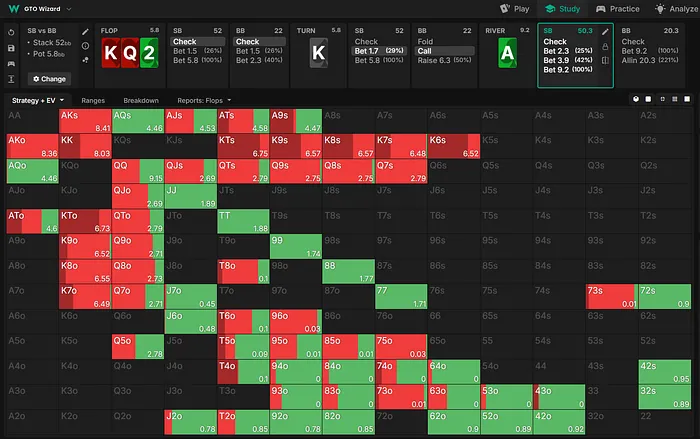Switch to the Practice tab

[617, 9]
